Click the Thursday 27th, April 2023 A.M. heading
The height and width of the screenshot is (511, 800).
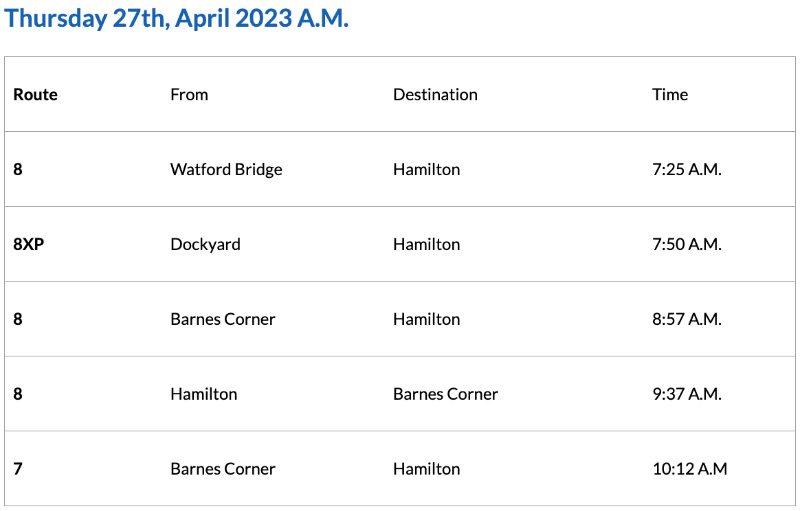(x=177, y=19)
